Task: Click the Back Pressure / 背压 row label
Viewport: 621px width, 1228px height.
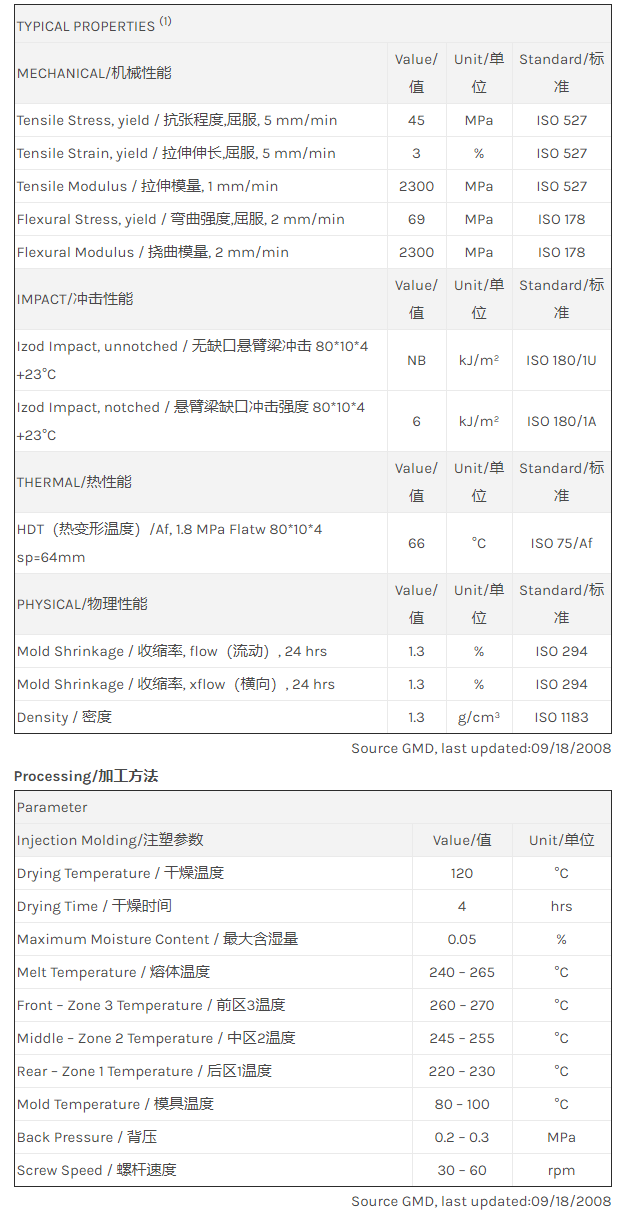Action: click(87, 1137)
